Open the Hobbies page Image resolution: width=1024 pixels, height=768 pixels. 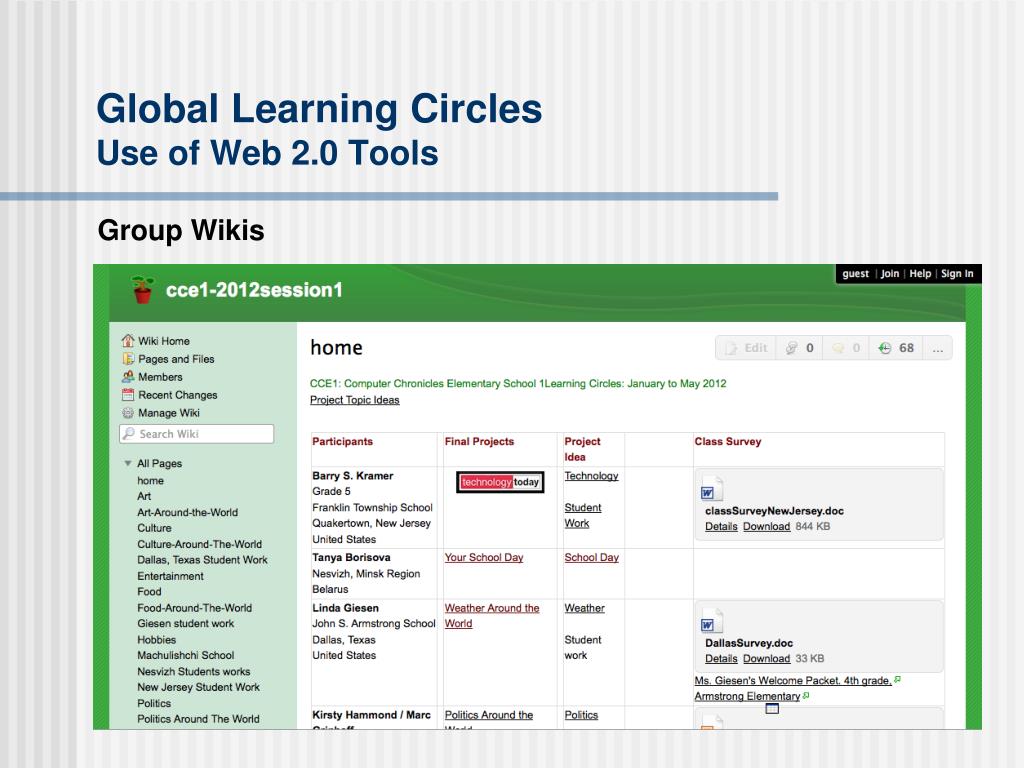[x=157, y=639]
